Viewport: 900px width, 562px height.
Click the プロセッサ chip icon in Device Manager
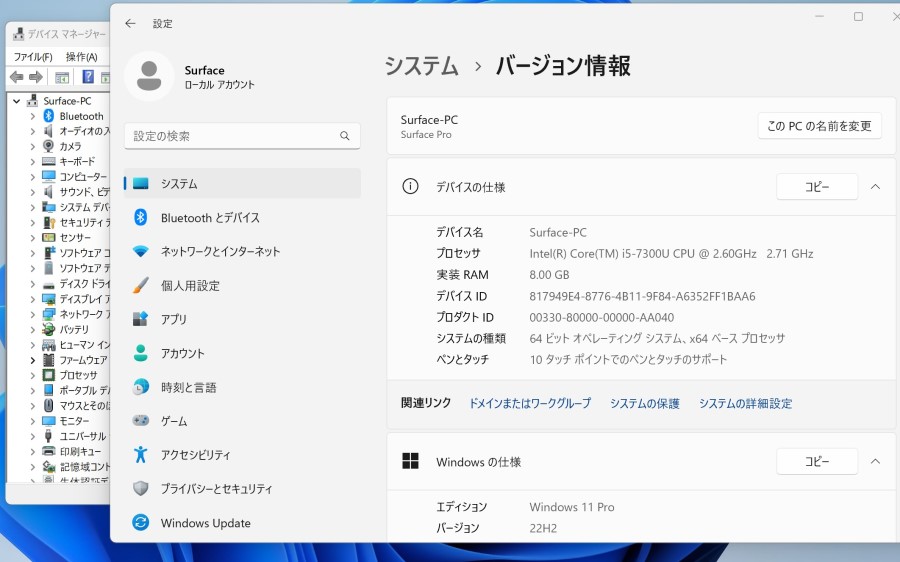49,375
